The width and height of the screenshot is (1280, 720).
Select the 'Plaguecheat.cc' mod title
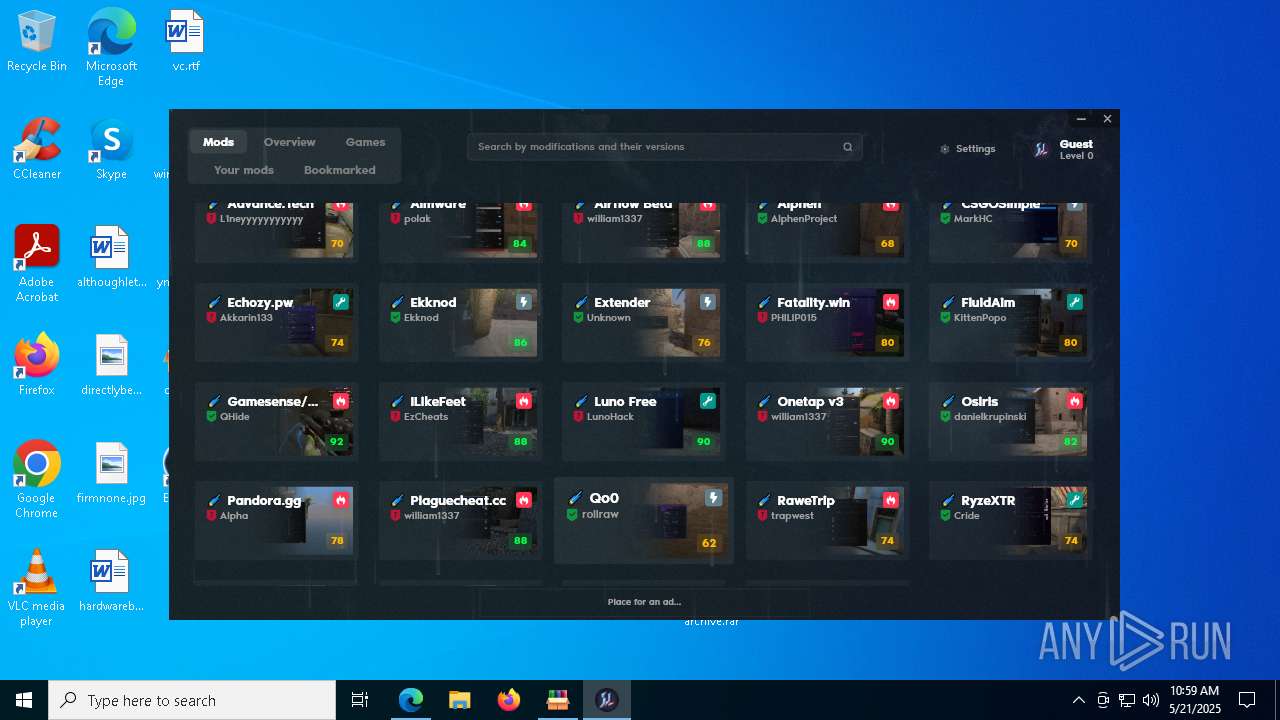(458, 500)
